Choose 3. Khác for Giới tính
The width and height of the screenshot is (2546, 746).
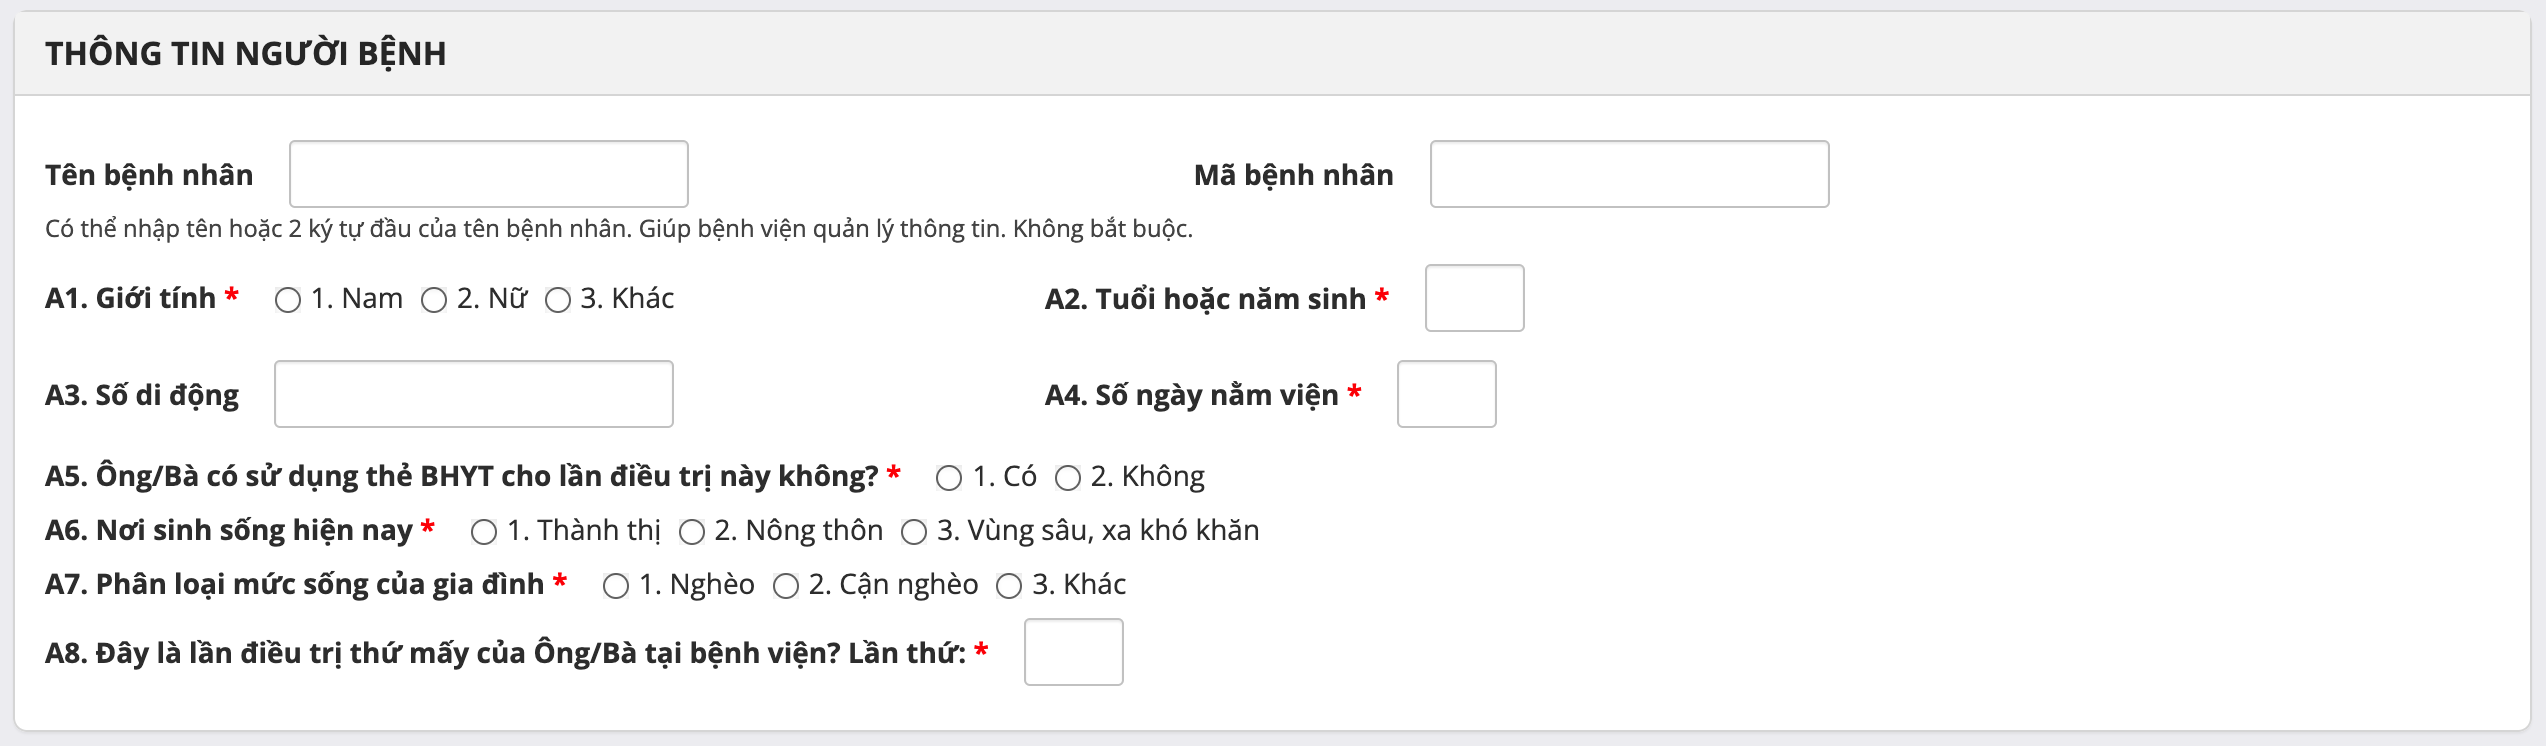(x=558, y=300)
